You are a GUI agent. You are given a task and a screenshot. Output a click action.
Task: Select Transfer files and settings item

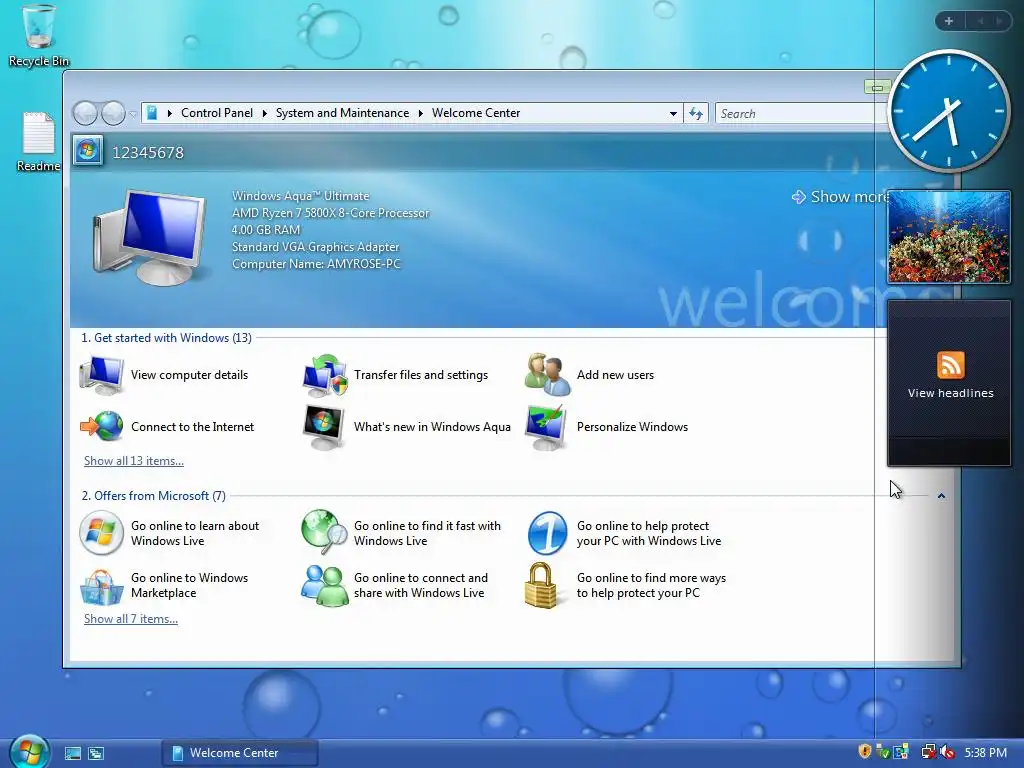pos(395,375)
